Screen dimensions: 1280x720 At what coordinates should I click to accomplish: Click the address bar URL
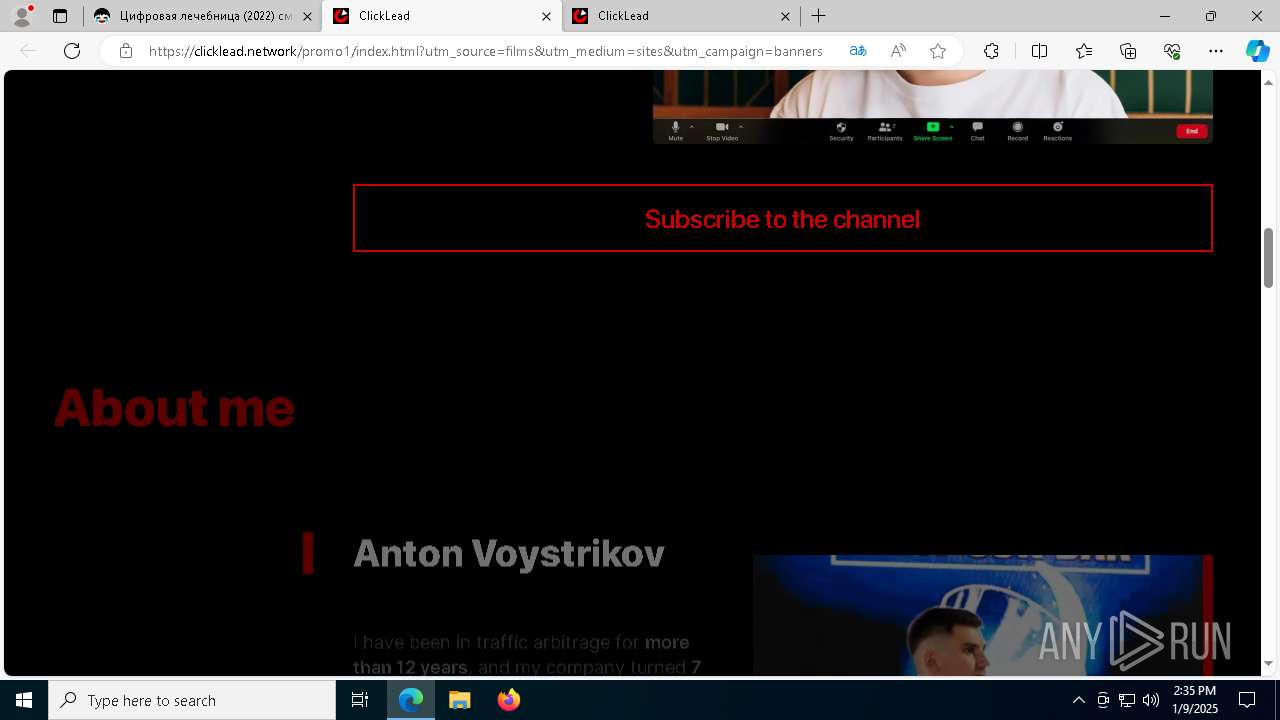tap(486, 51)
